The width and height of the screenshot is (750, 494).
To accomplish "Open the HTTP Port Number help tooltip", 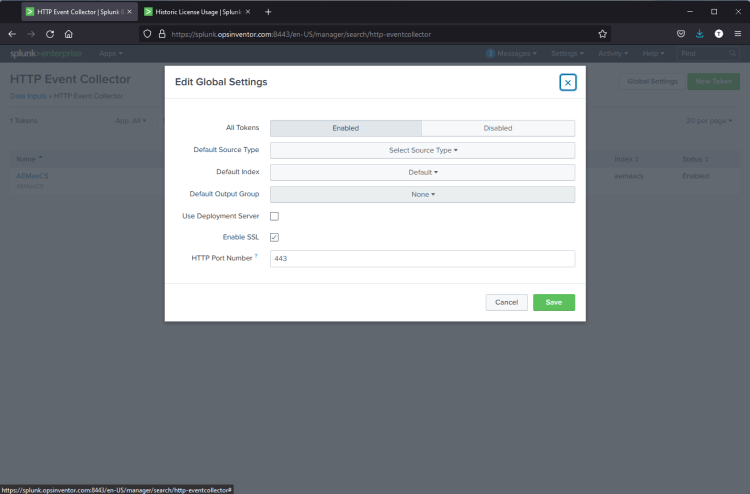I will tap(256, 256).
